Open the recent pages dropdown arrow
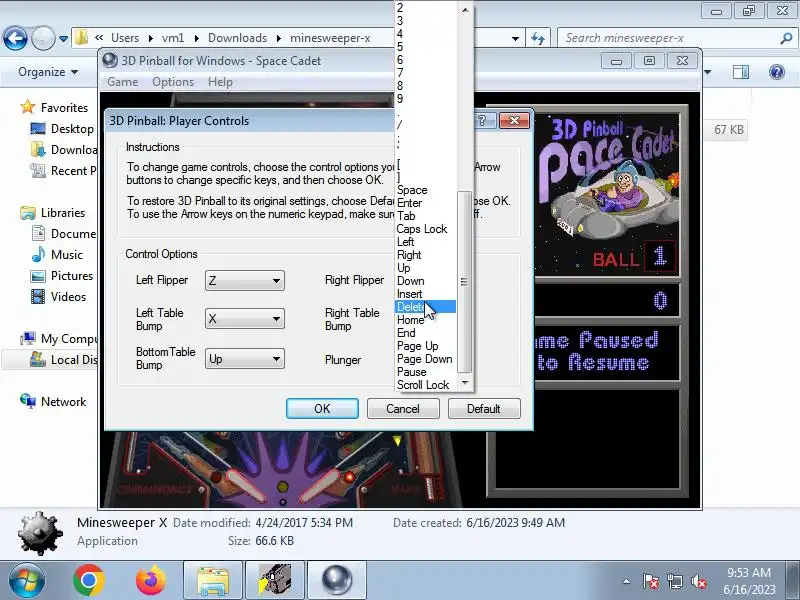800x600 pixels. (x=63, y=38)
